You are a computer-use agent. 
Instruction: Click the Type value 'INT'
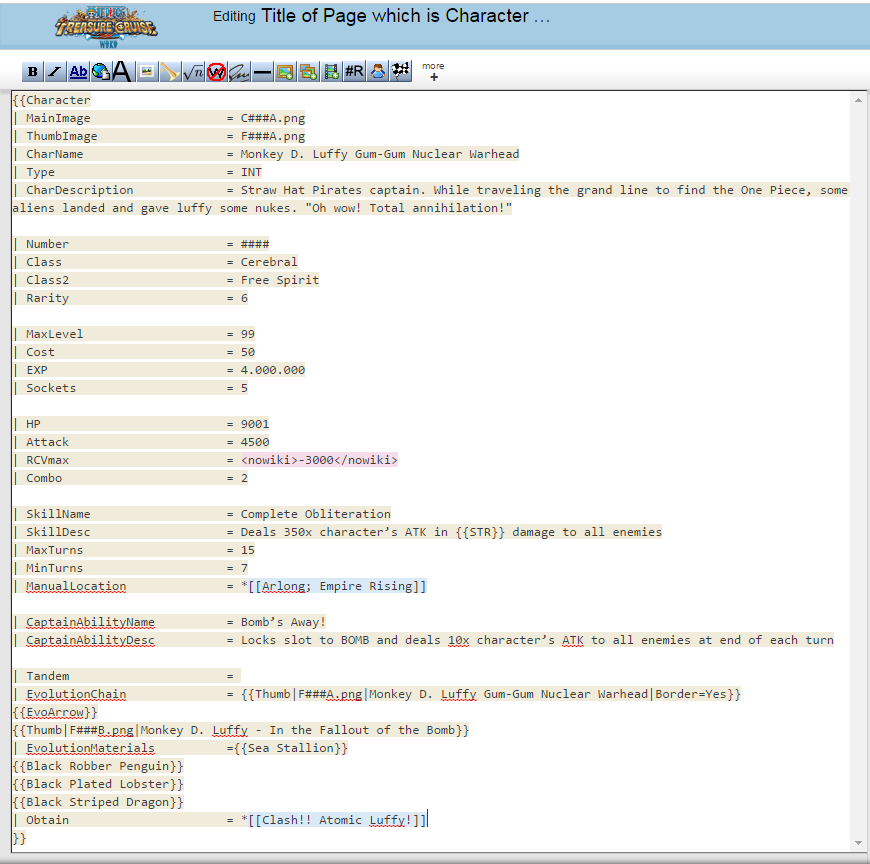point(251,172)
